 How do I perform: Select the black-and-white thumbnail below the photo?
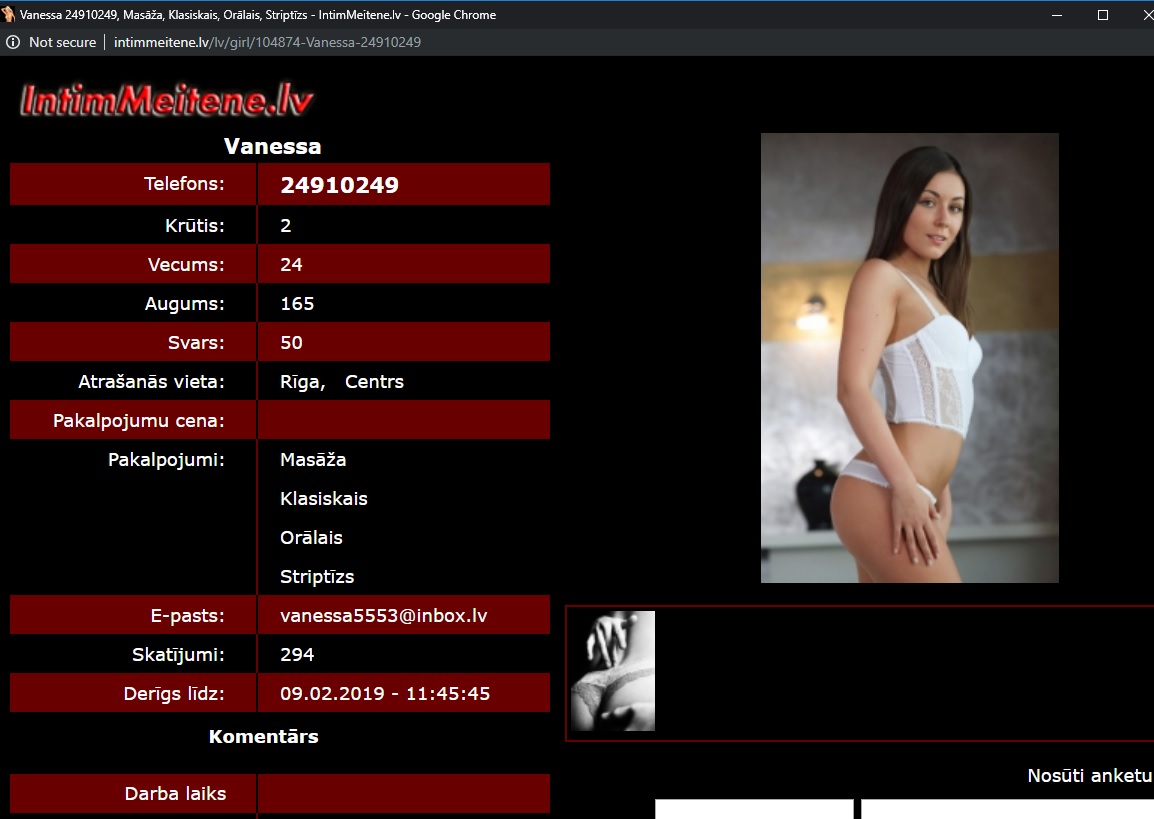coord(612,671)
